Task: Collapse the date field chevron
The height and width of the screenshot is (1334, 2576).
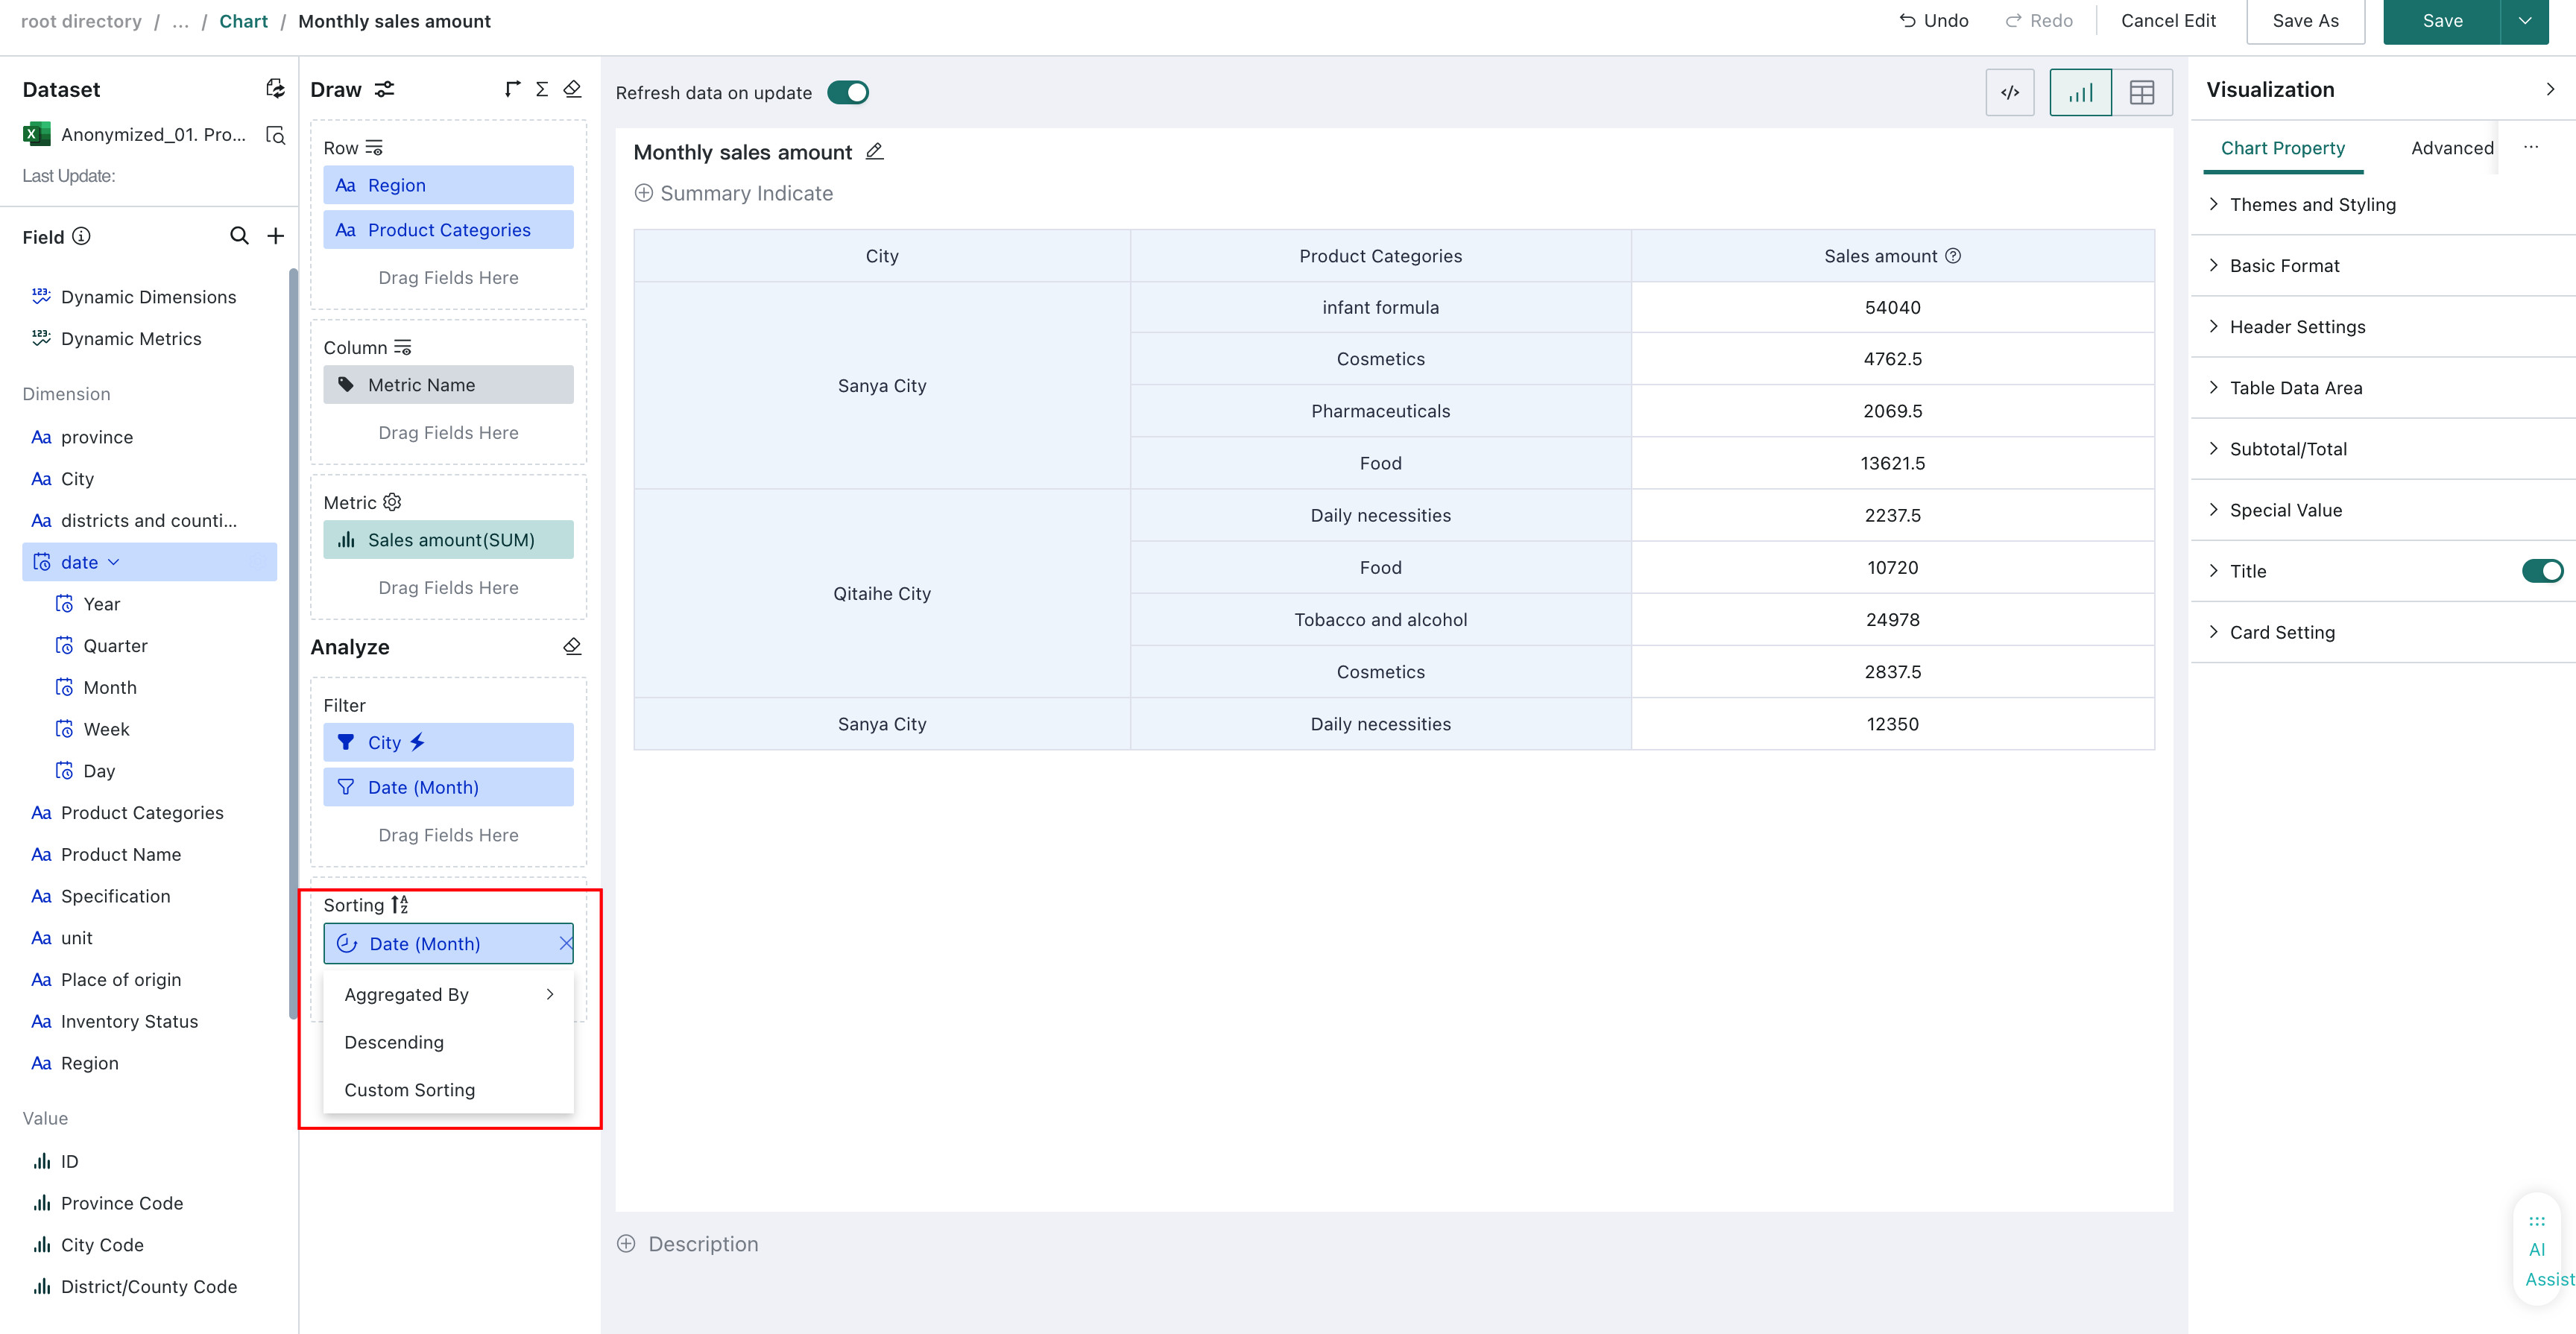Action: pos(114,562)
